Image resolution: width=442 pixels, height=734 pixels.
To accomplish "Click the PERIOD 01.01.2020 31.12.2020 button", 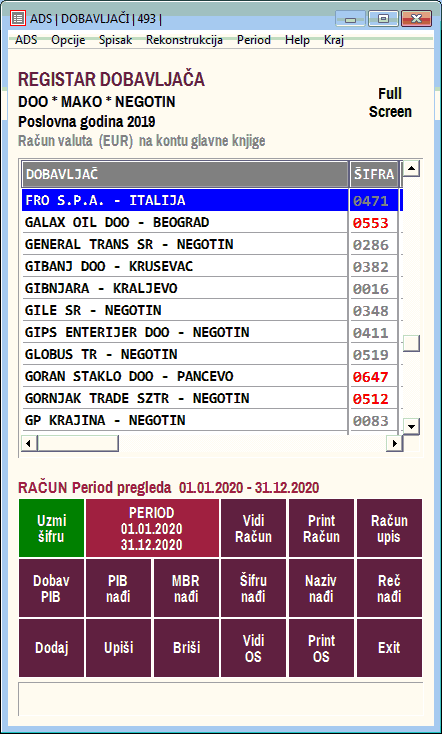I will [152, 528].
